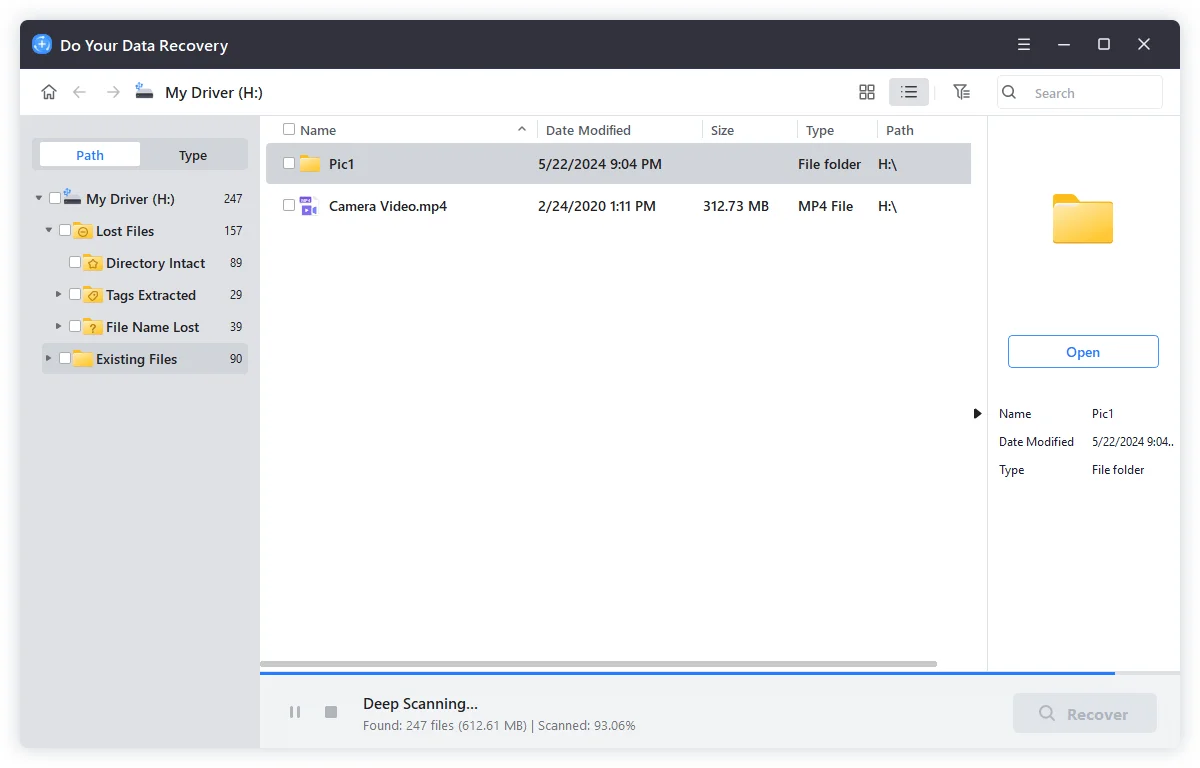Click inside the Search field
Viewport: 1200px width, 768px height.
click(x=1080, y=92)
